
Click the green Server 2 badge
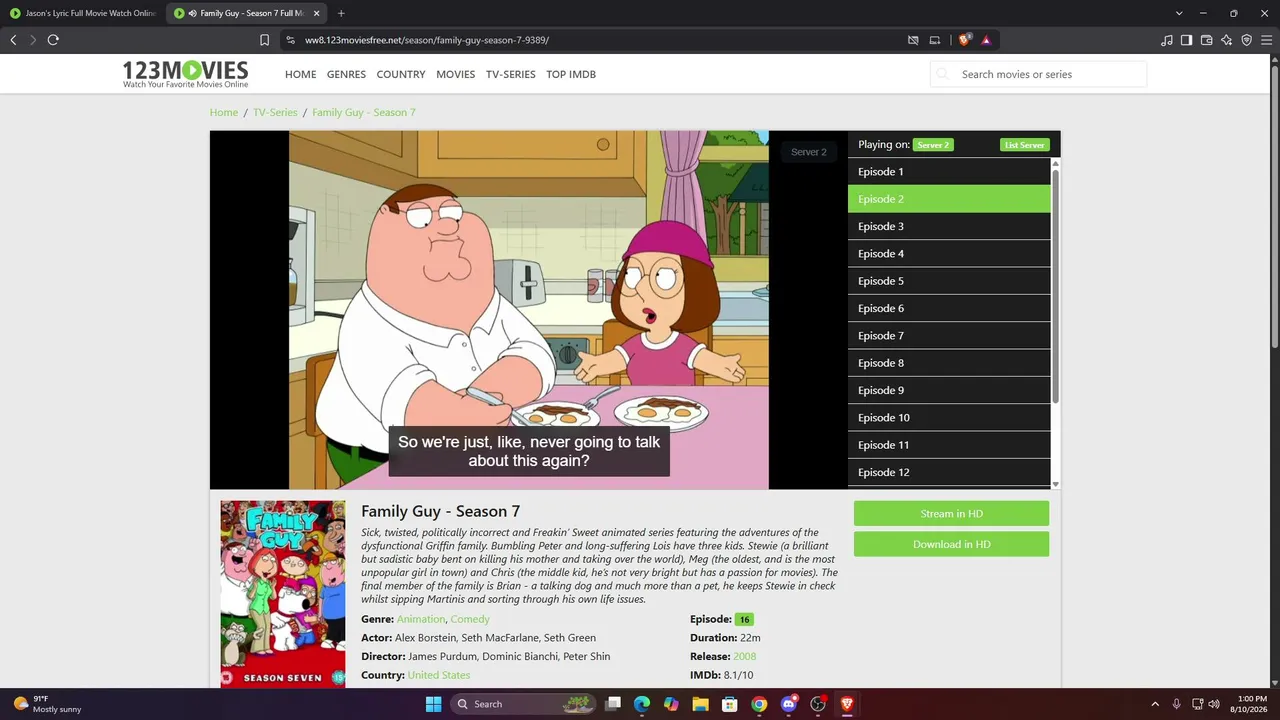[x=933, y=145]
